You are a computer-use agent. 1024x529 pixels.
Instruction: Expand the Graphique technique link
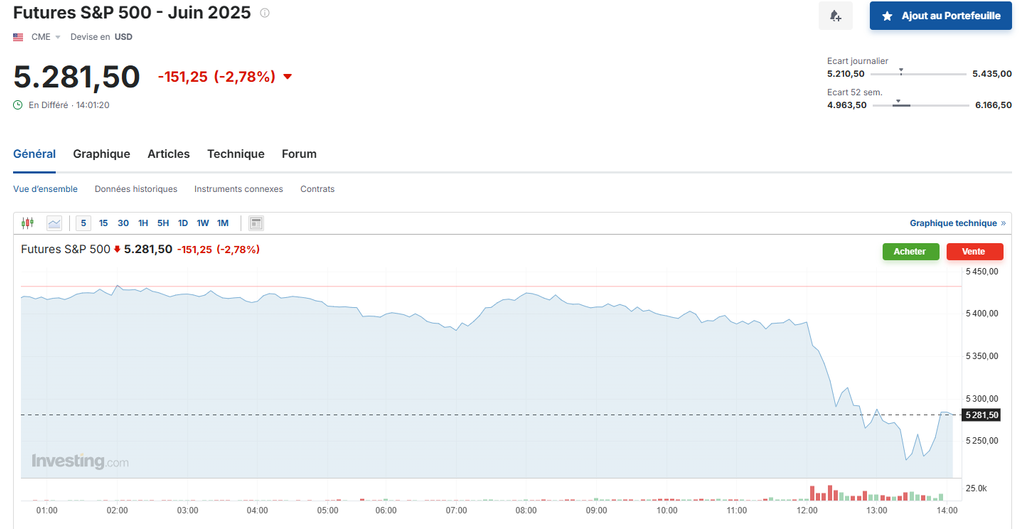[957, 223]
